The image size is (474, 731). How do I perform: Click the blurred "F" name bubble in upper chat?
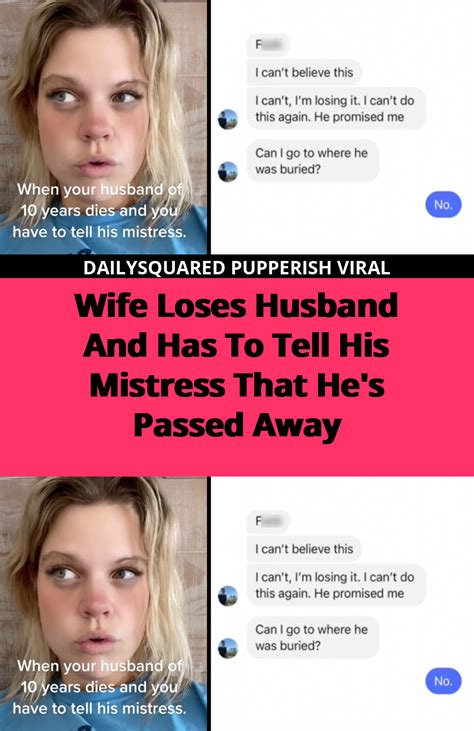(268, 45)
